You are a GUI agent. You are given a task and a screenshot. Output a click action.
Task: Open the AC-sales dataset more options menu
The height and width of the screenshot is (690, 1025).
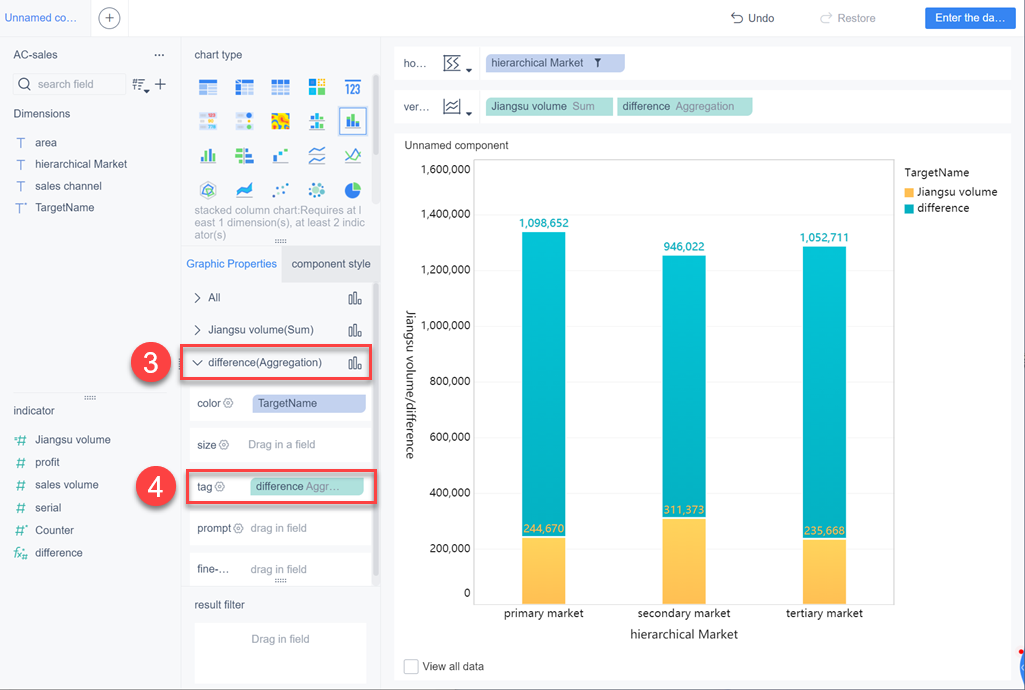tap(159, 55)
